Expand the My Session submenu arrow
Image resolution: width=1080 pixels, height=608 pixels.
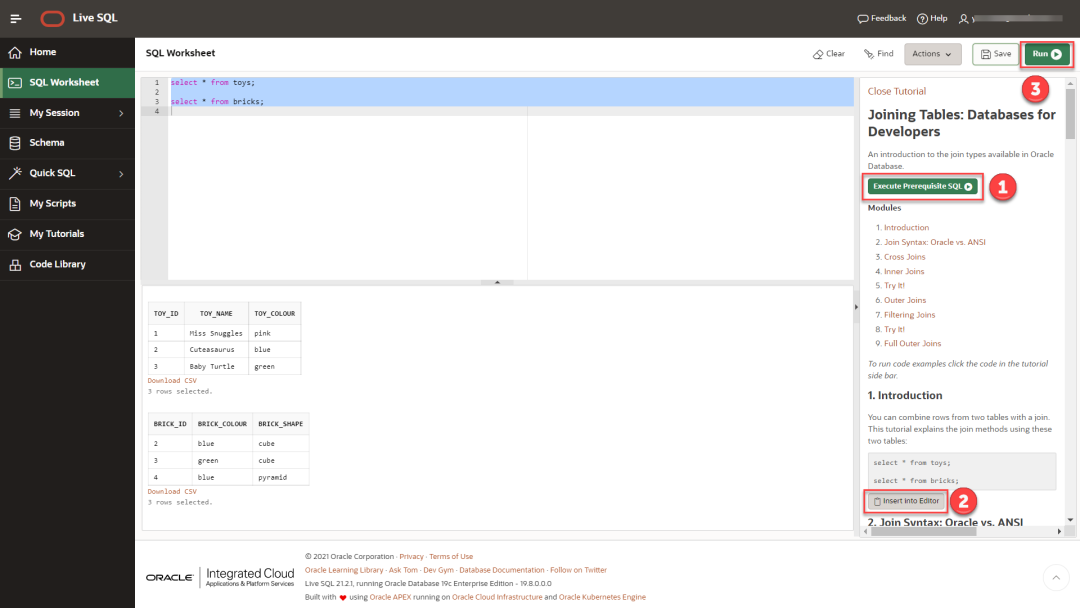click(121, 113)
